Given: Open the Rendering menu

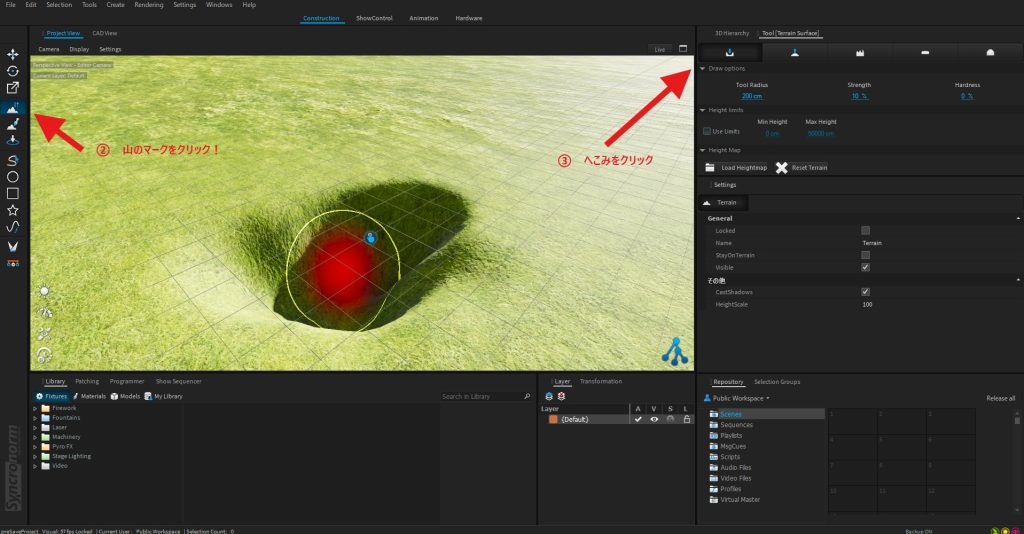Looking at the screenshot, I should point(149,5).
